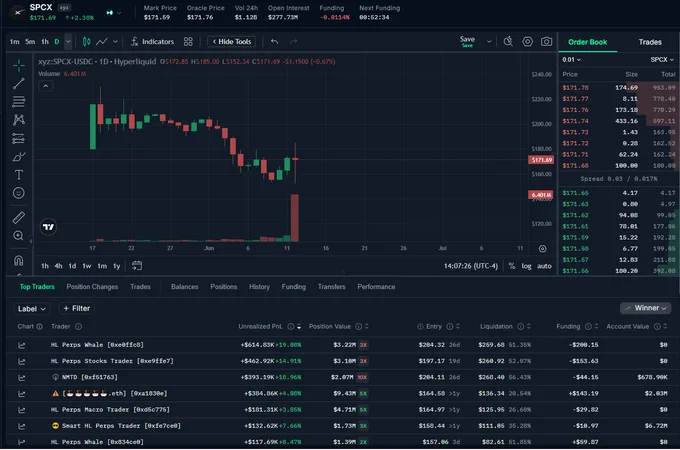Open the quick search icon

[x=508, y=42]
